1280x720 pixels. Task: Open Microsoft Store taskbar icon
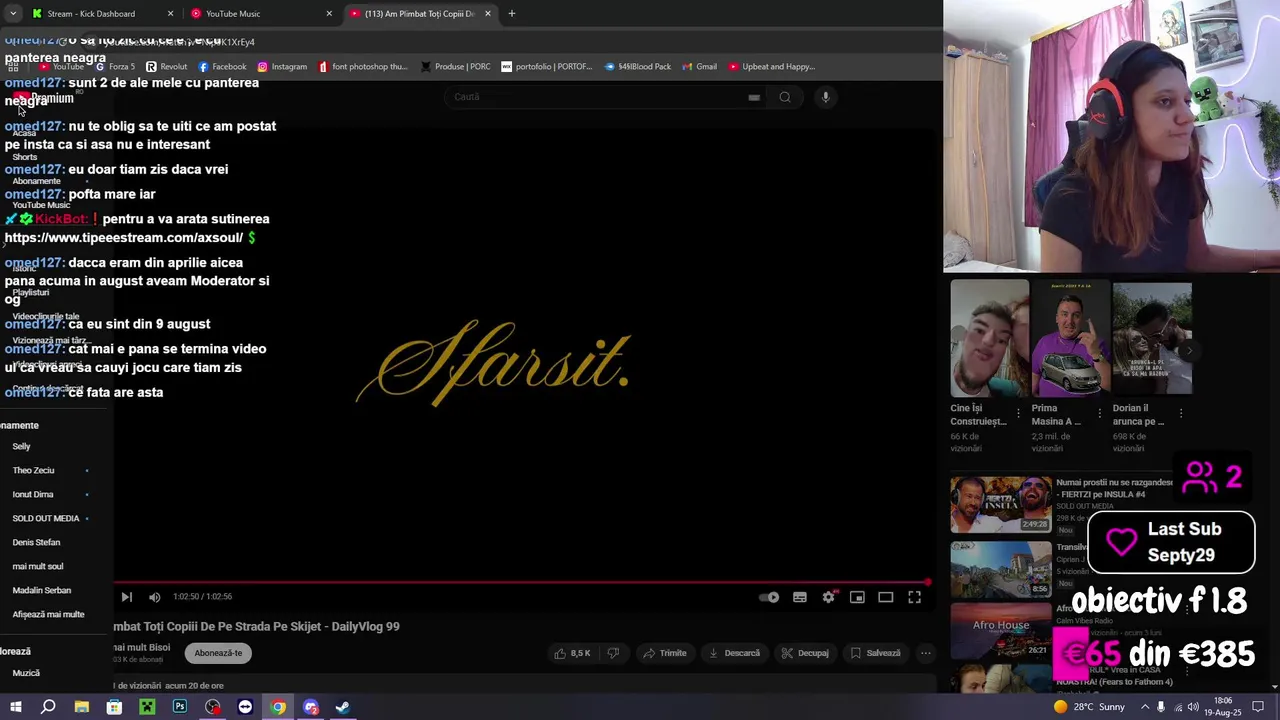coord(115,707)
